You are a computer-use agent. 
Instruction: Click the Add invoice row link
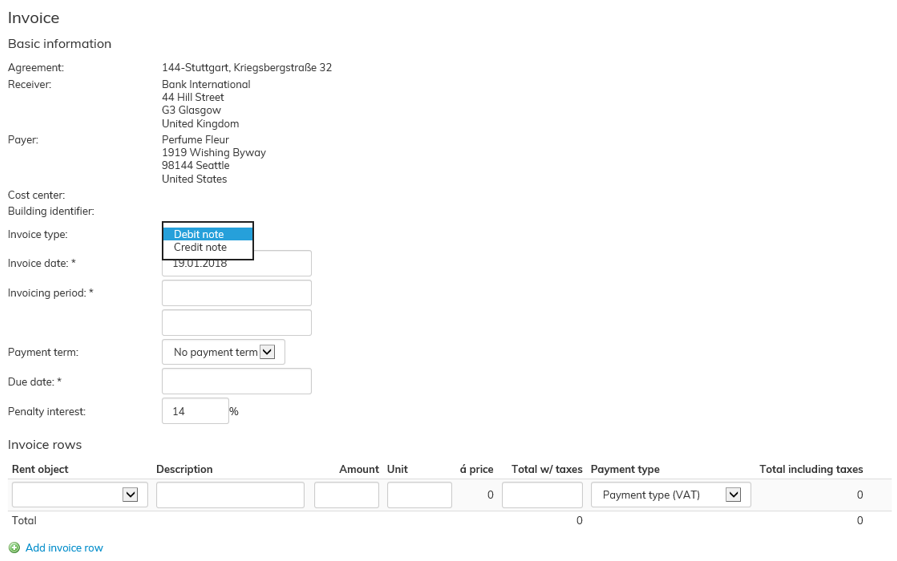(64, 548)
